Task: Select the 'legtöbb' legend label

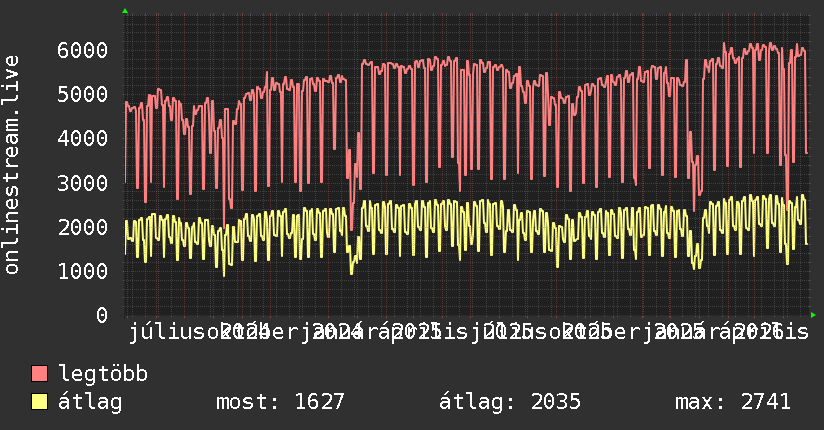Action: click(x=103, y=374)
